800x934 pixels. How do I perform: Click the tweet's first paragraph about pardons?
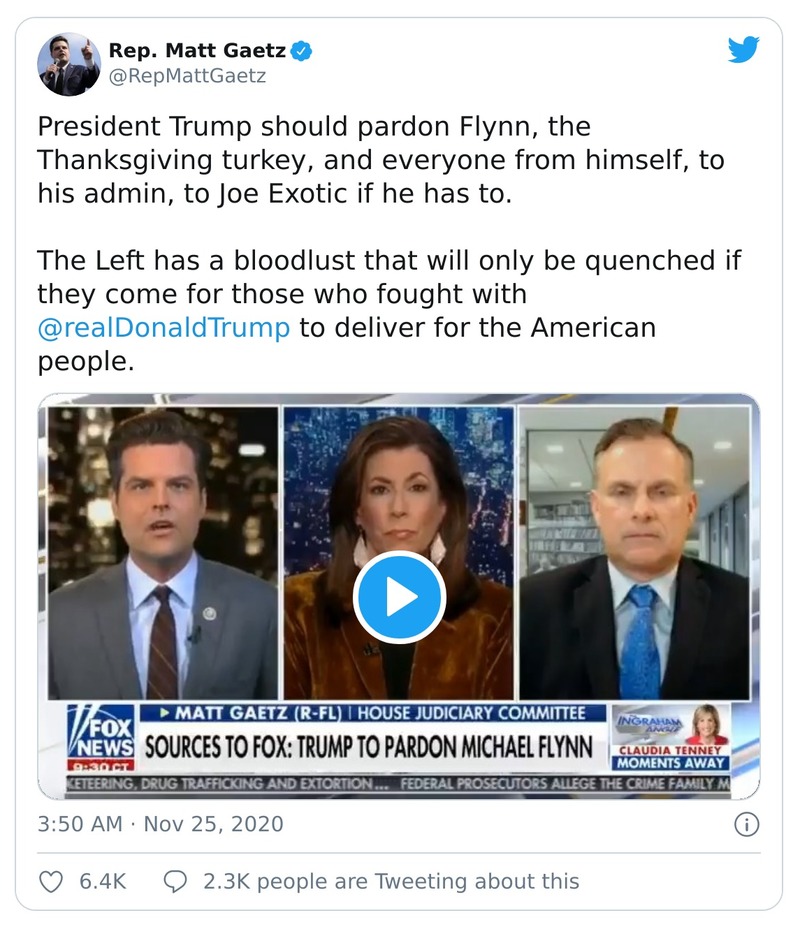tap(380, 160)
